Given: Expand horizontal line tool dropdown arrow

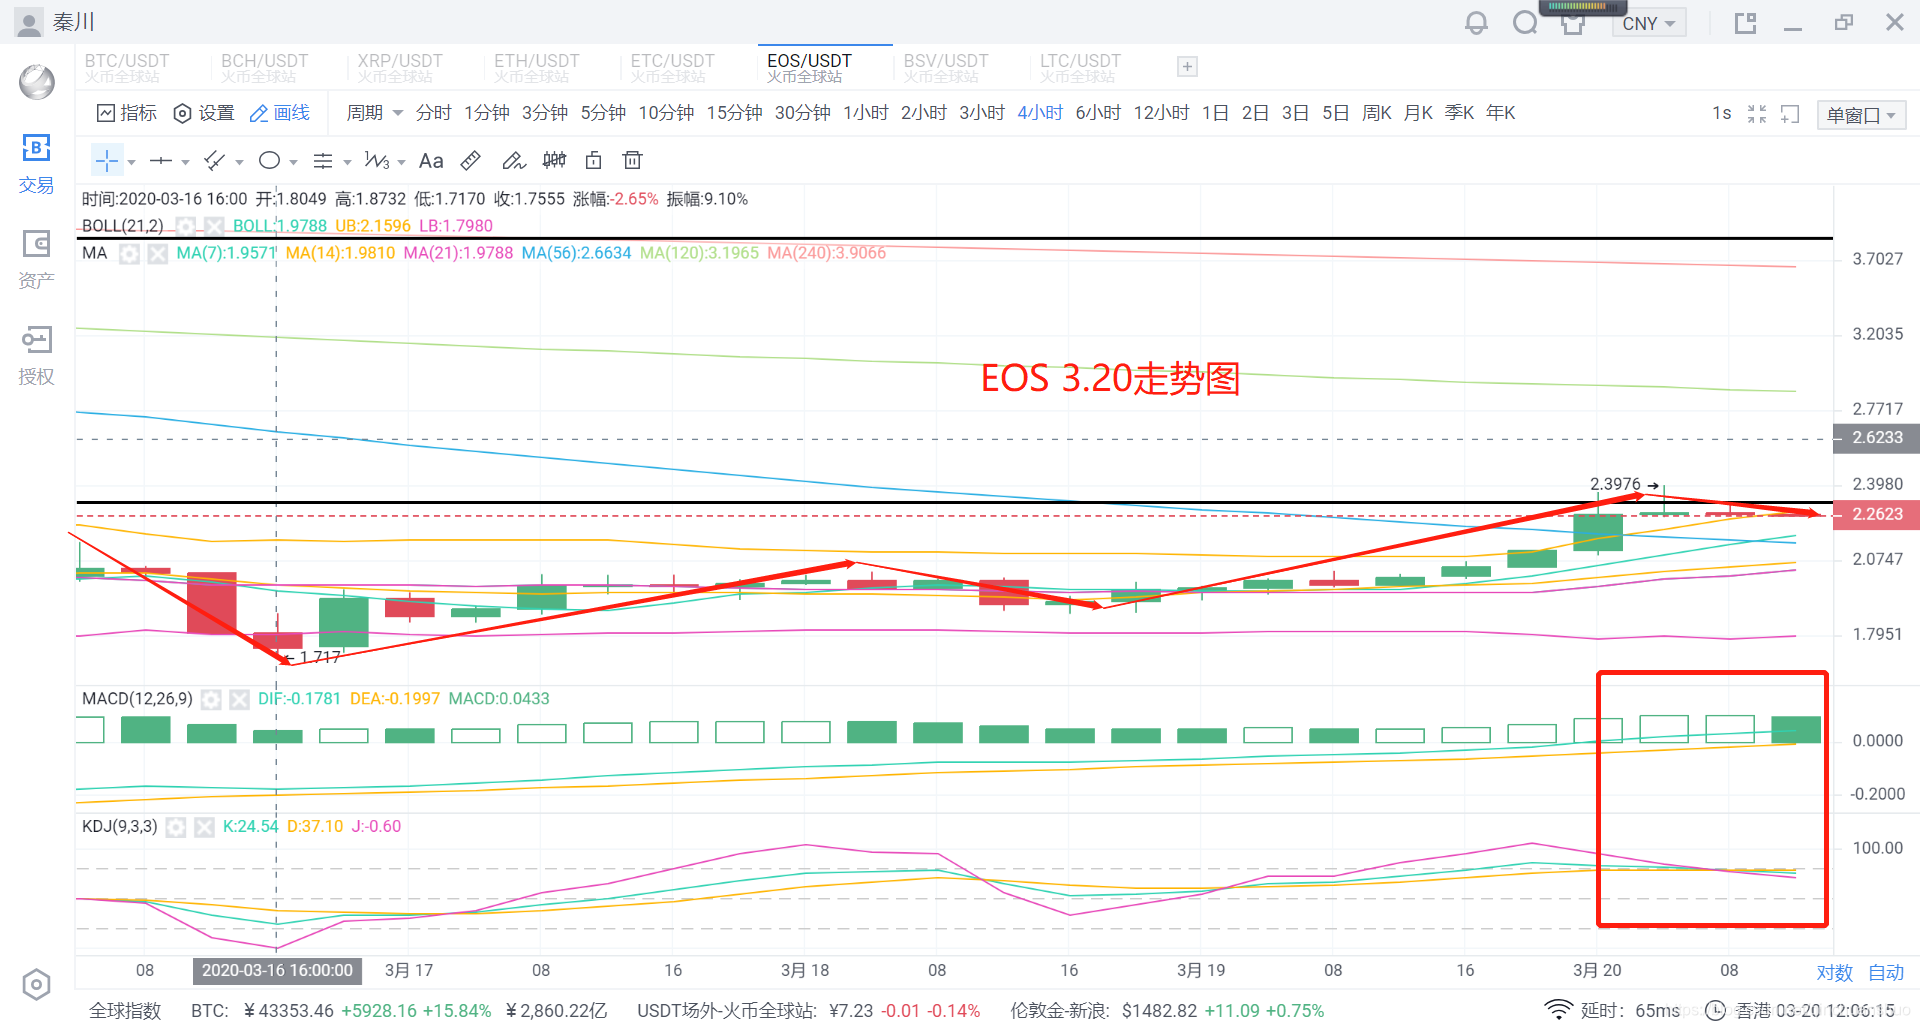Looking at the screenshot, I should click(x=185, y=162).
